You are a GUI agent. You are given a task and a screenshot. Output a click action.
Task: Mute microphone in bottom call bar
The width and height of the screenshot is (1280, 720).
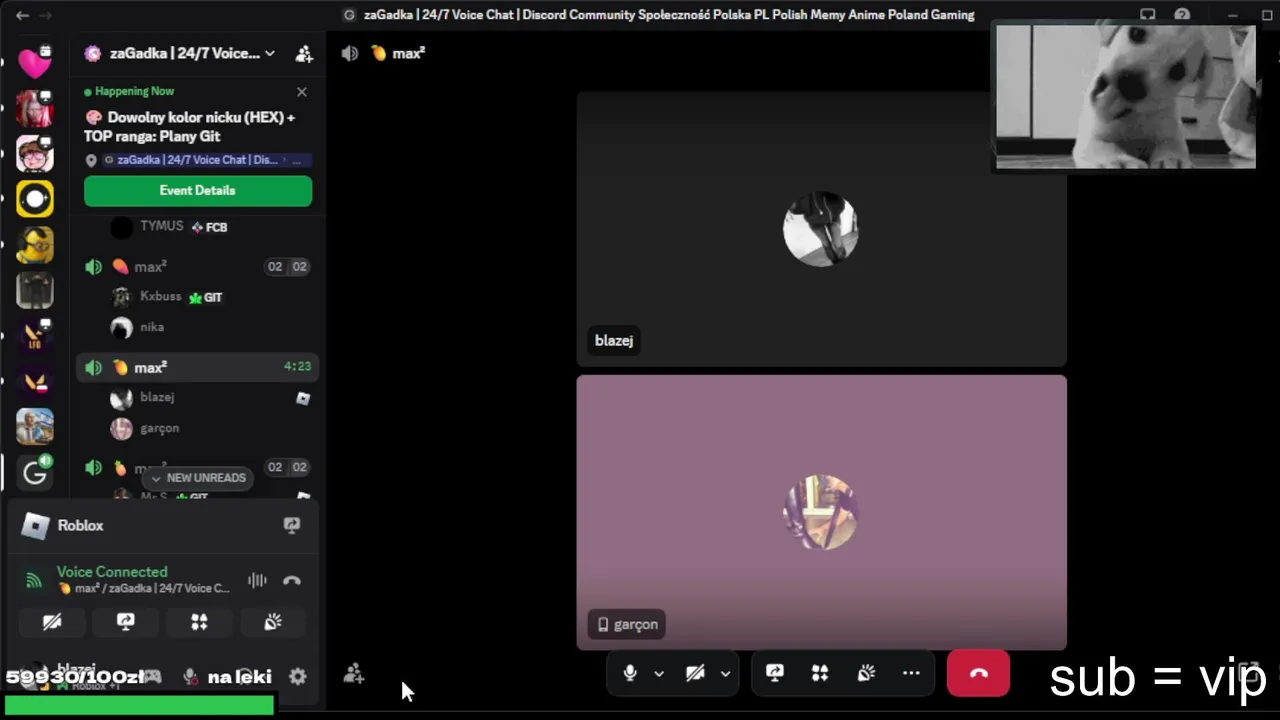tap(630, 673)
